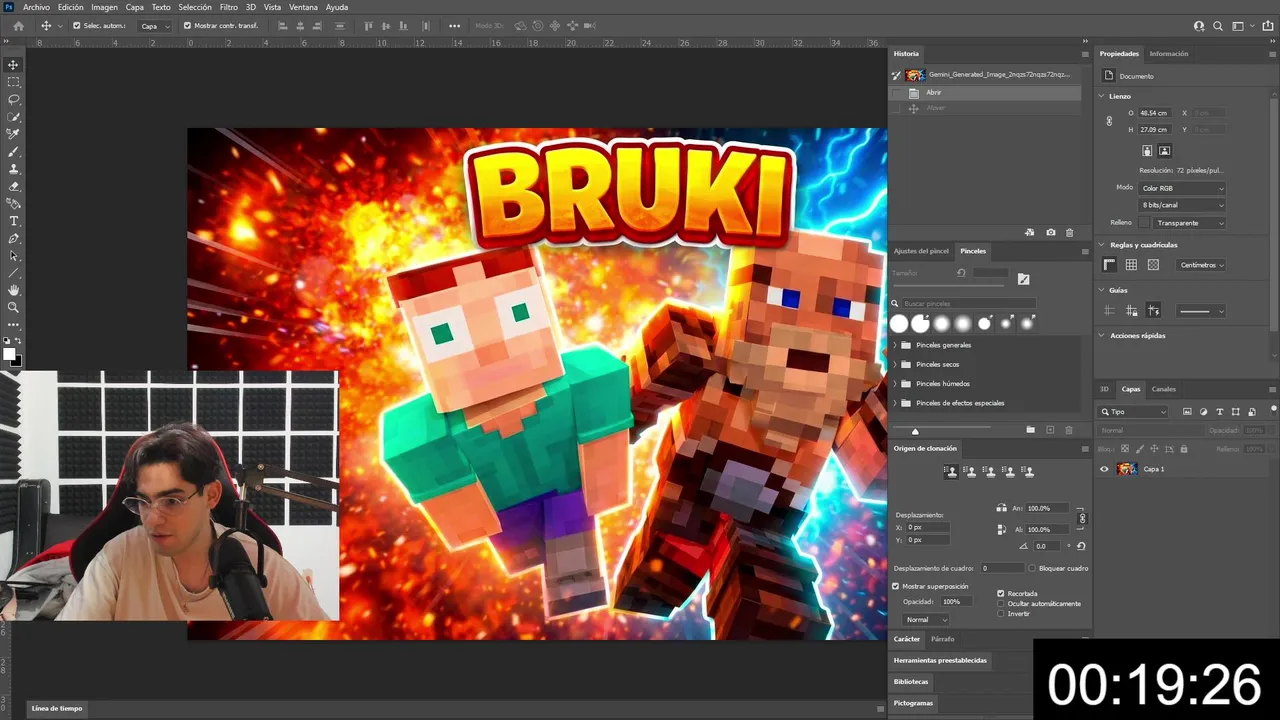1280x720 pixels.
Task: Open the Imagen menu
Action: (104, 7)
